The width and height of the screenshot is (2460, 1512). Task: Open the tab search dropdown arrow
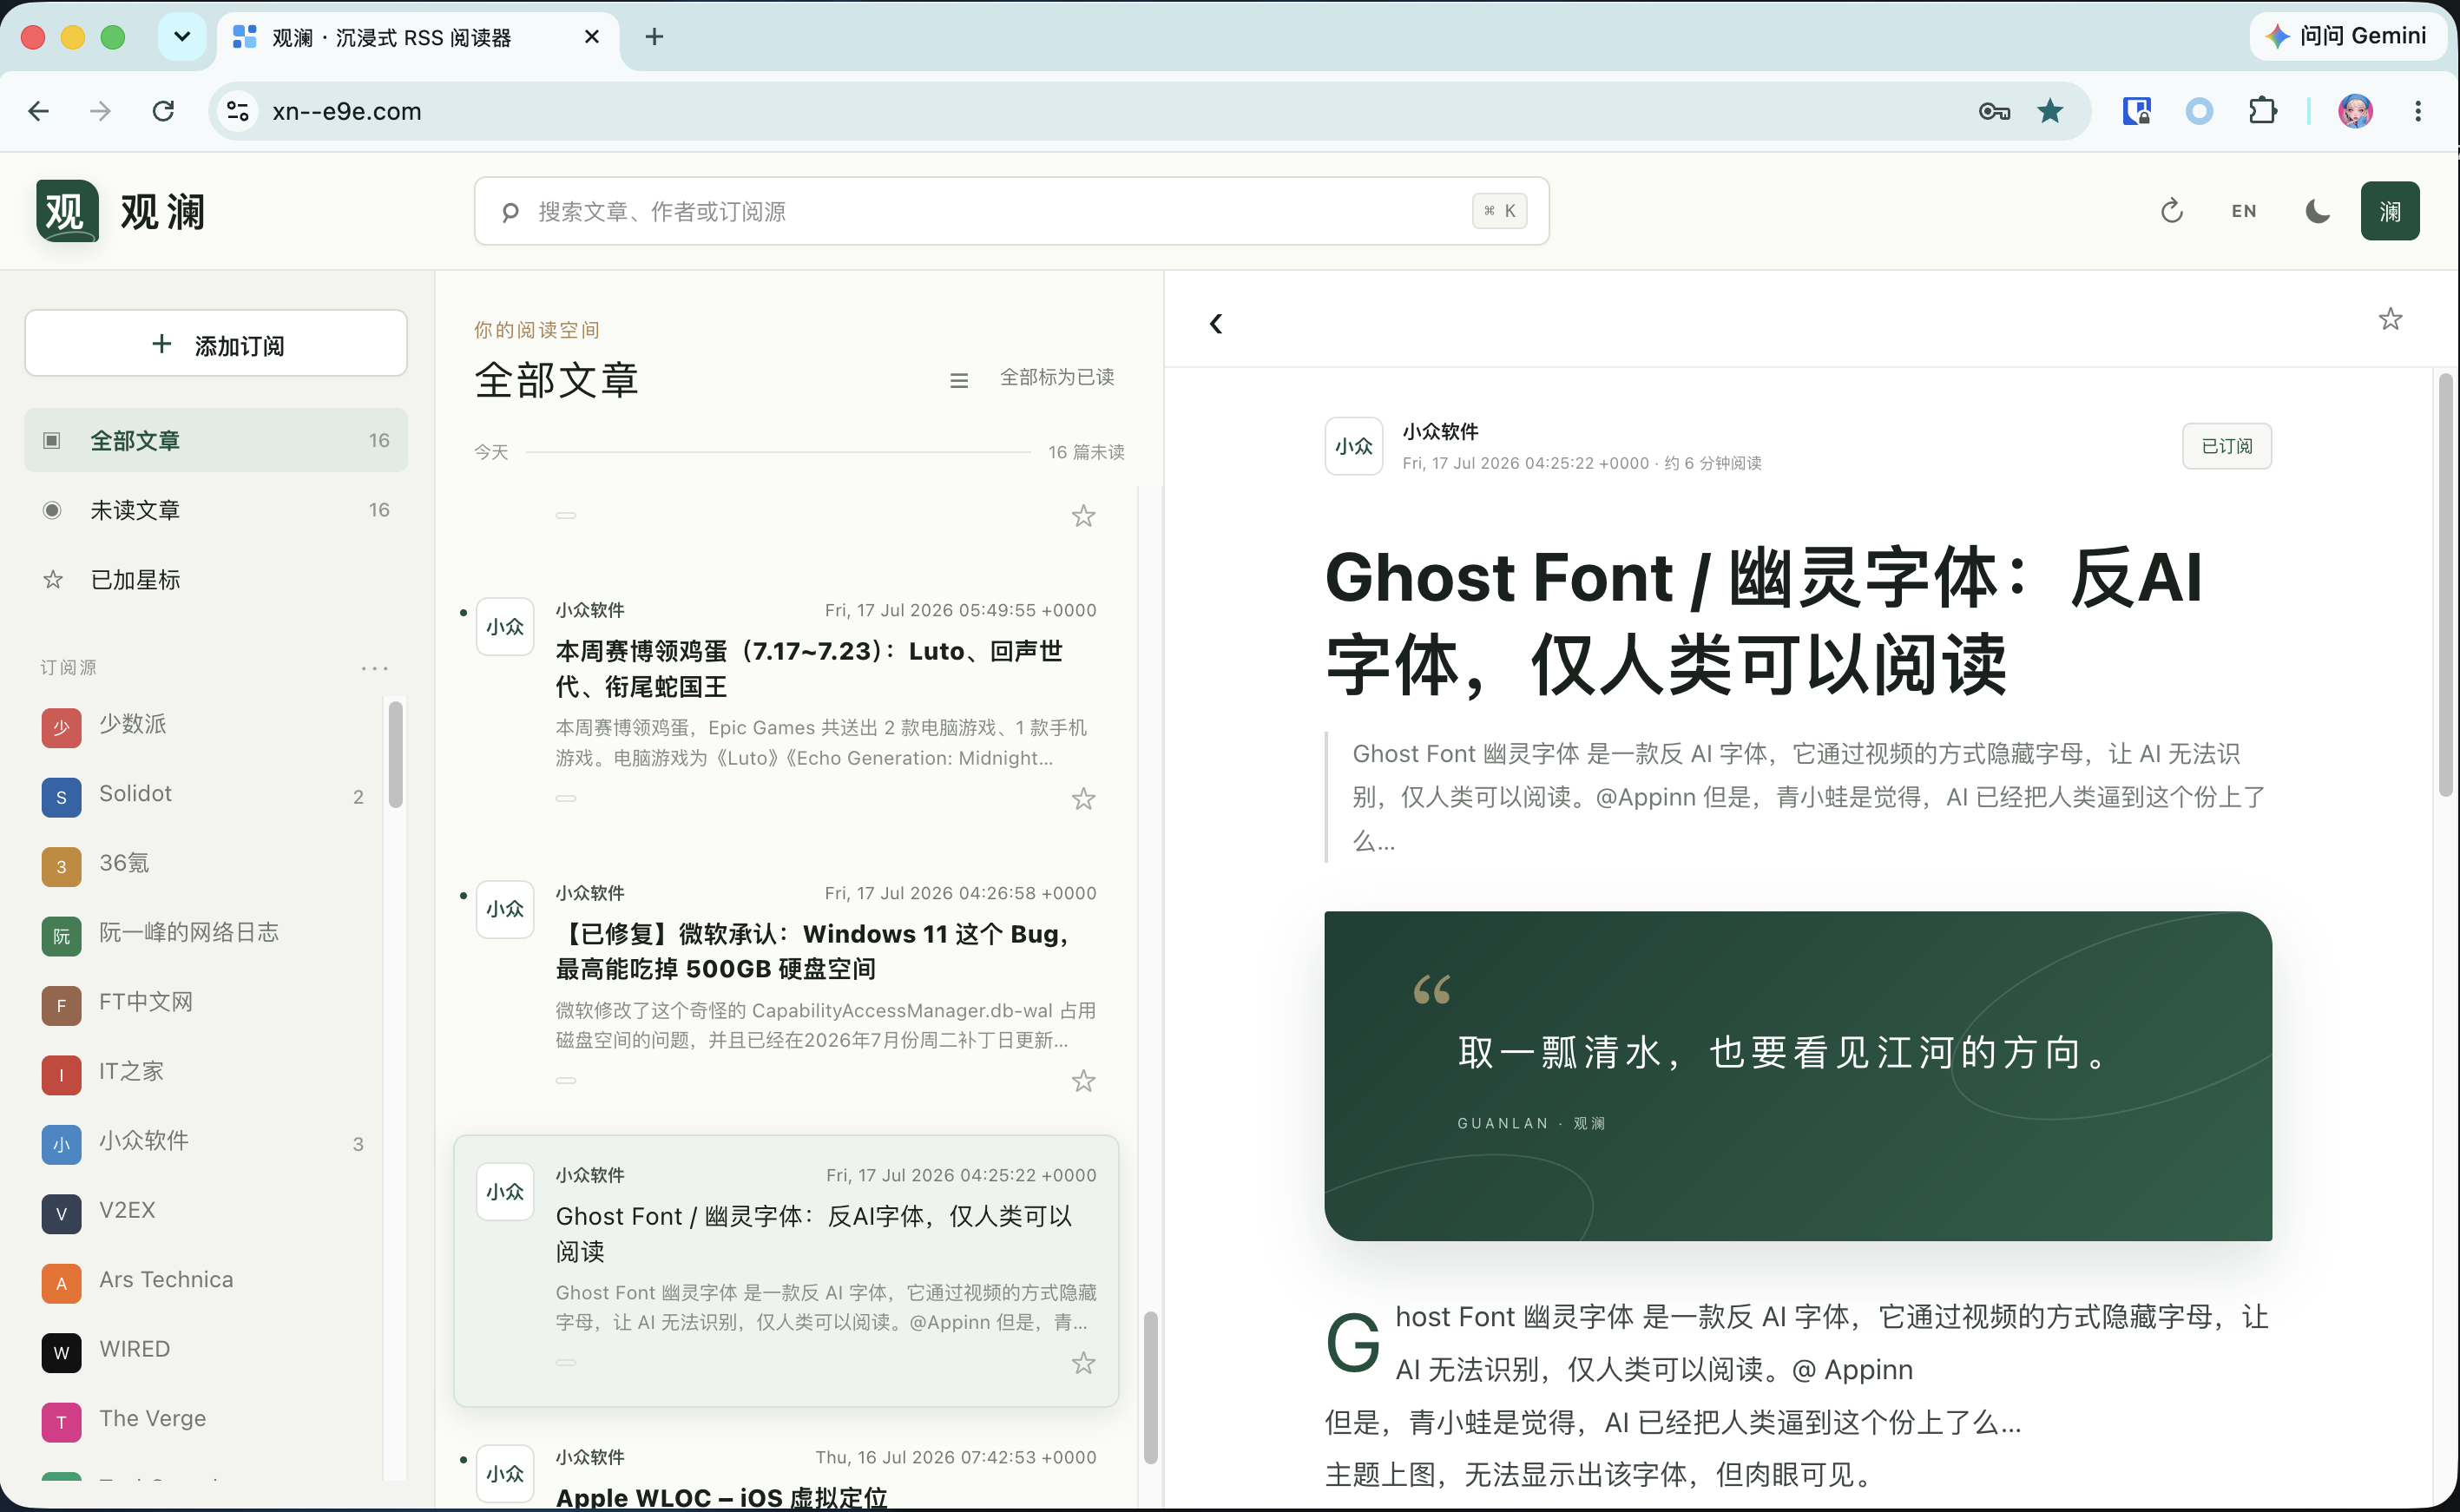(182, 37)
